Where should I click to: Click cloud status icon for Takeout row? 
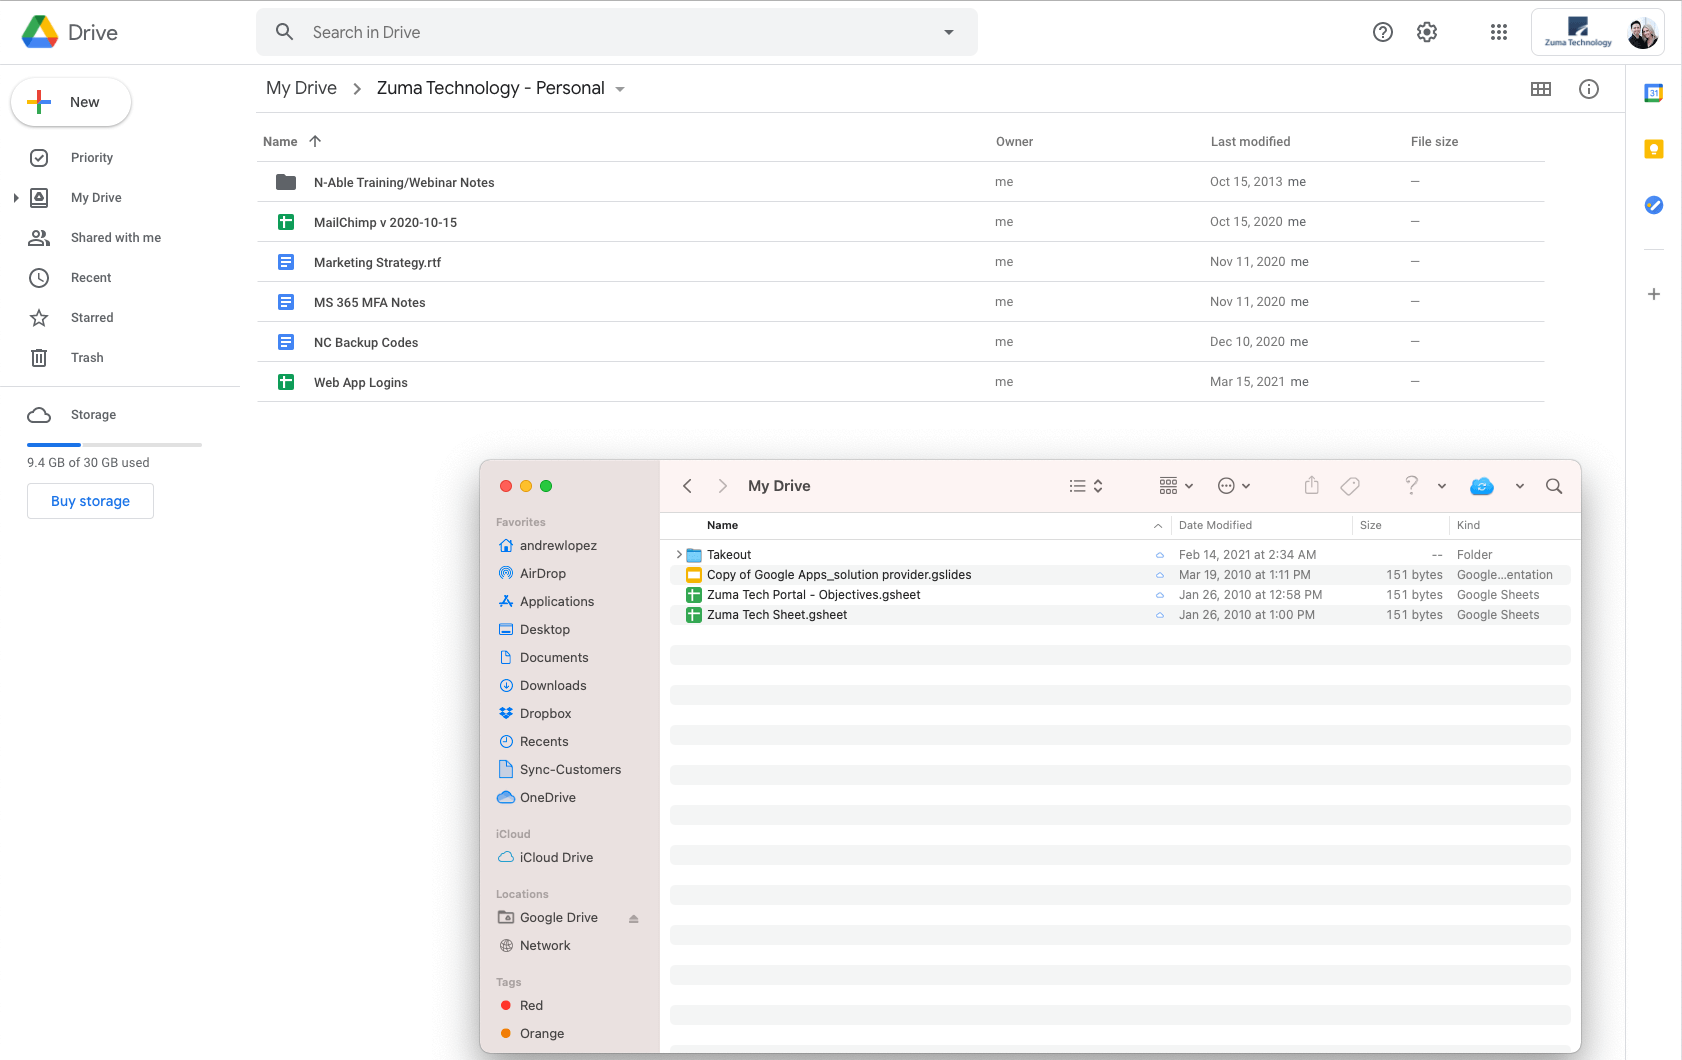tap(1160, 555)
